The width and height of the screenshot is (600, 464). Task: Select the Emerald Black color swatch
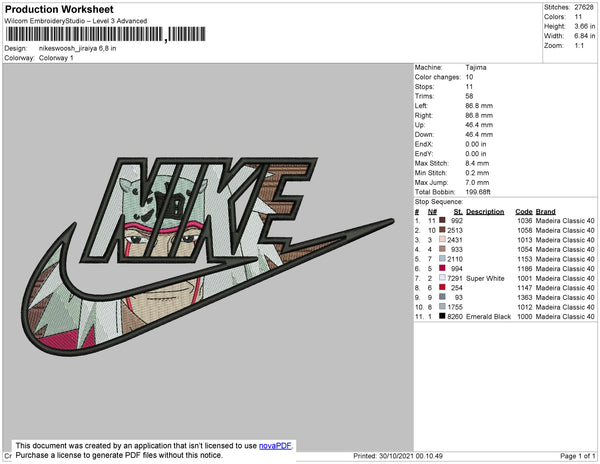442,316
